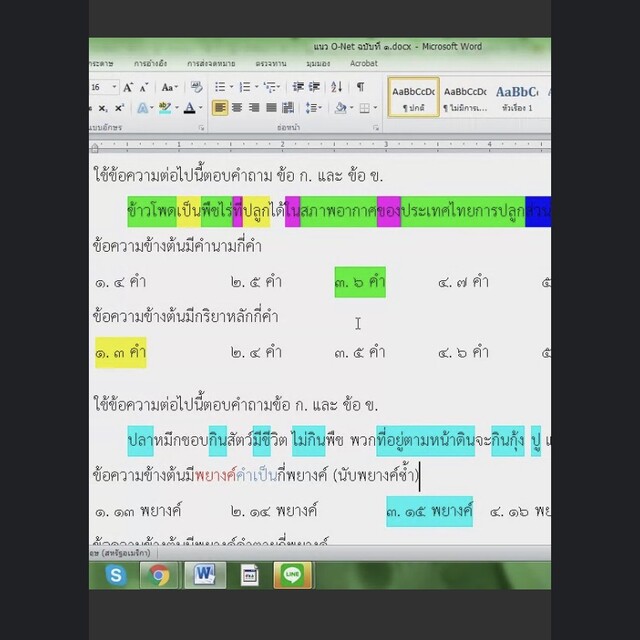
Task: Click the Clear Formatting icon
Action: click(x=194, y=88)
